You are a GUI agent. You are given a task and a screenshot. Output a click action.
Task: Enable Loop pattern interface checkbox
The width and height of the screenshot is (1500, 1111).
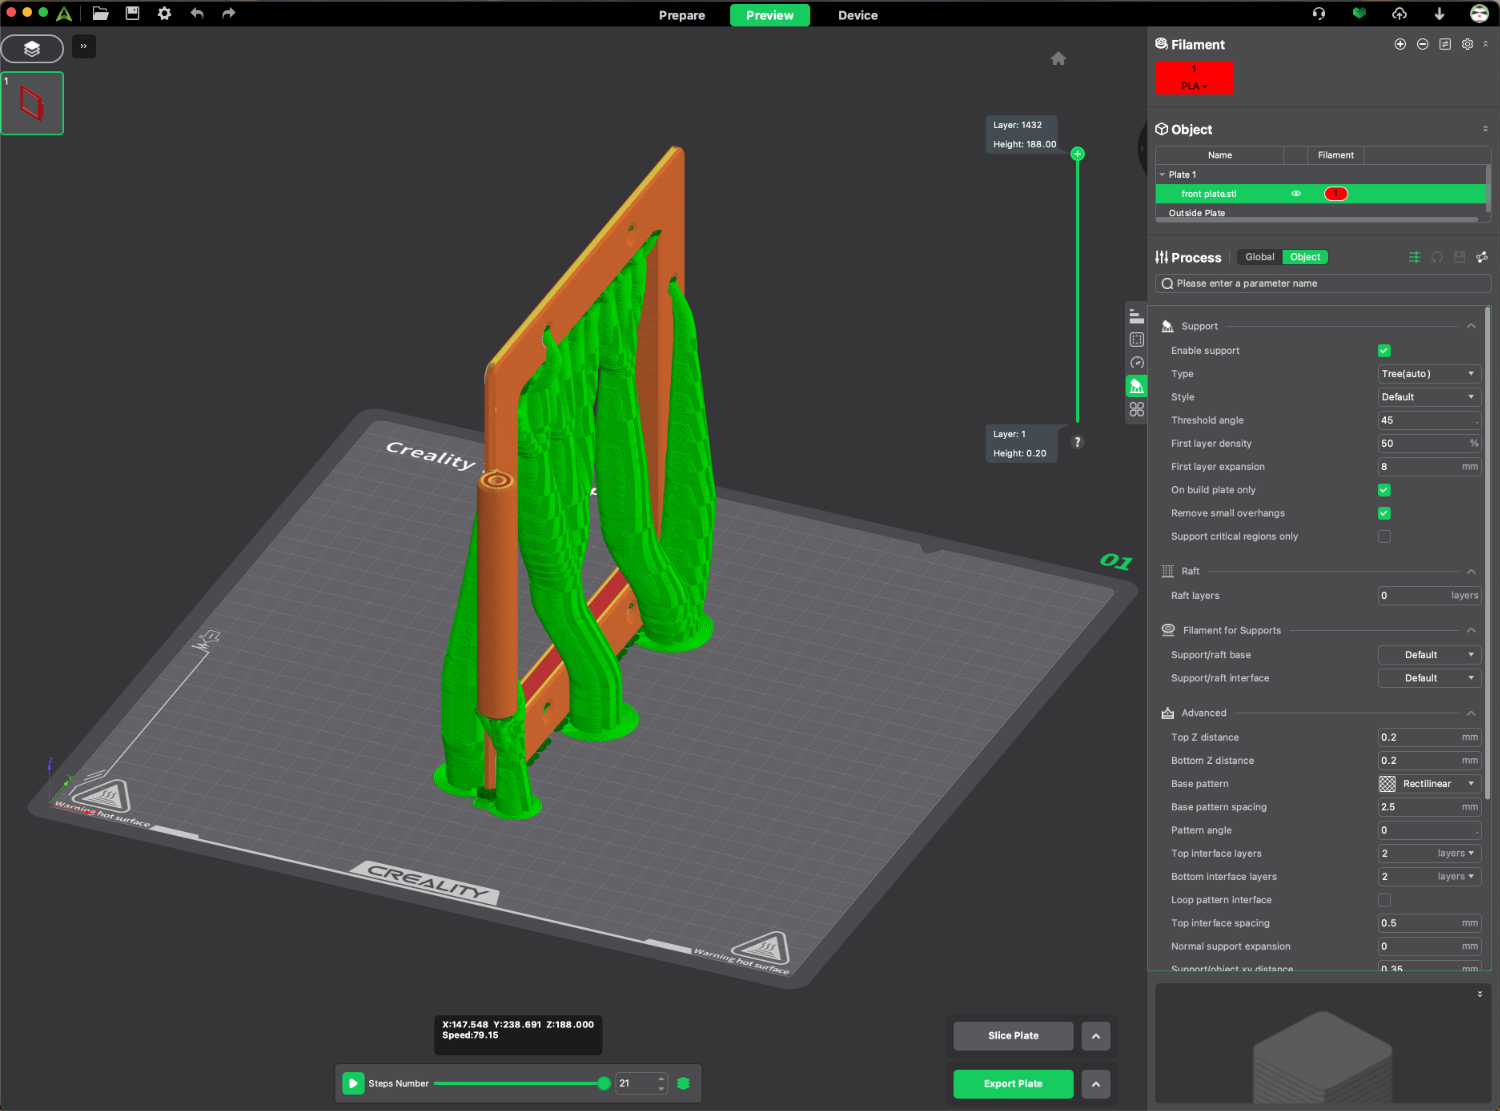coord(1384,900)
